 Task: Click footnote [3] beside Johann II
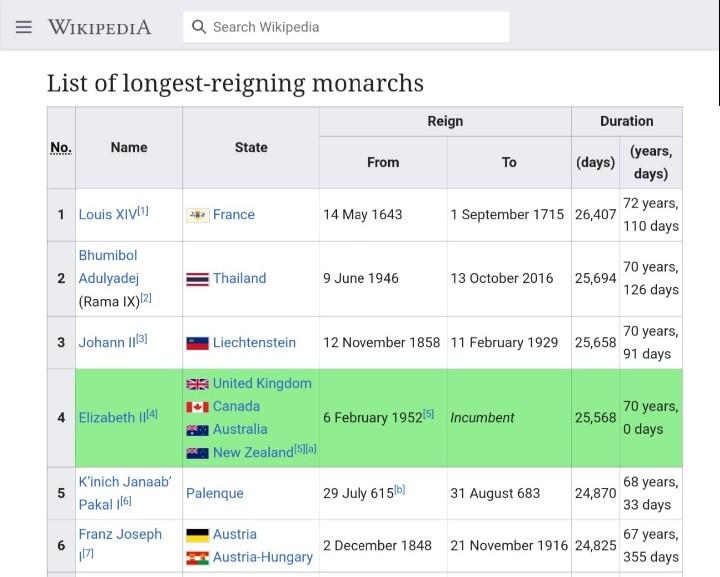pos(141,339)
